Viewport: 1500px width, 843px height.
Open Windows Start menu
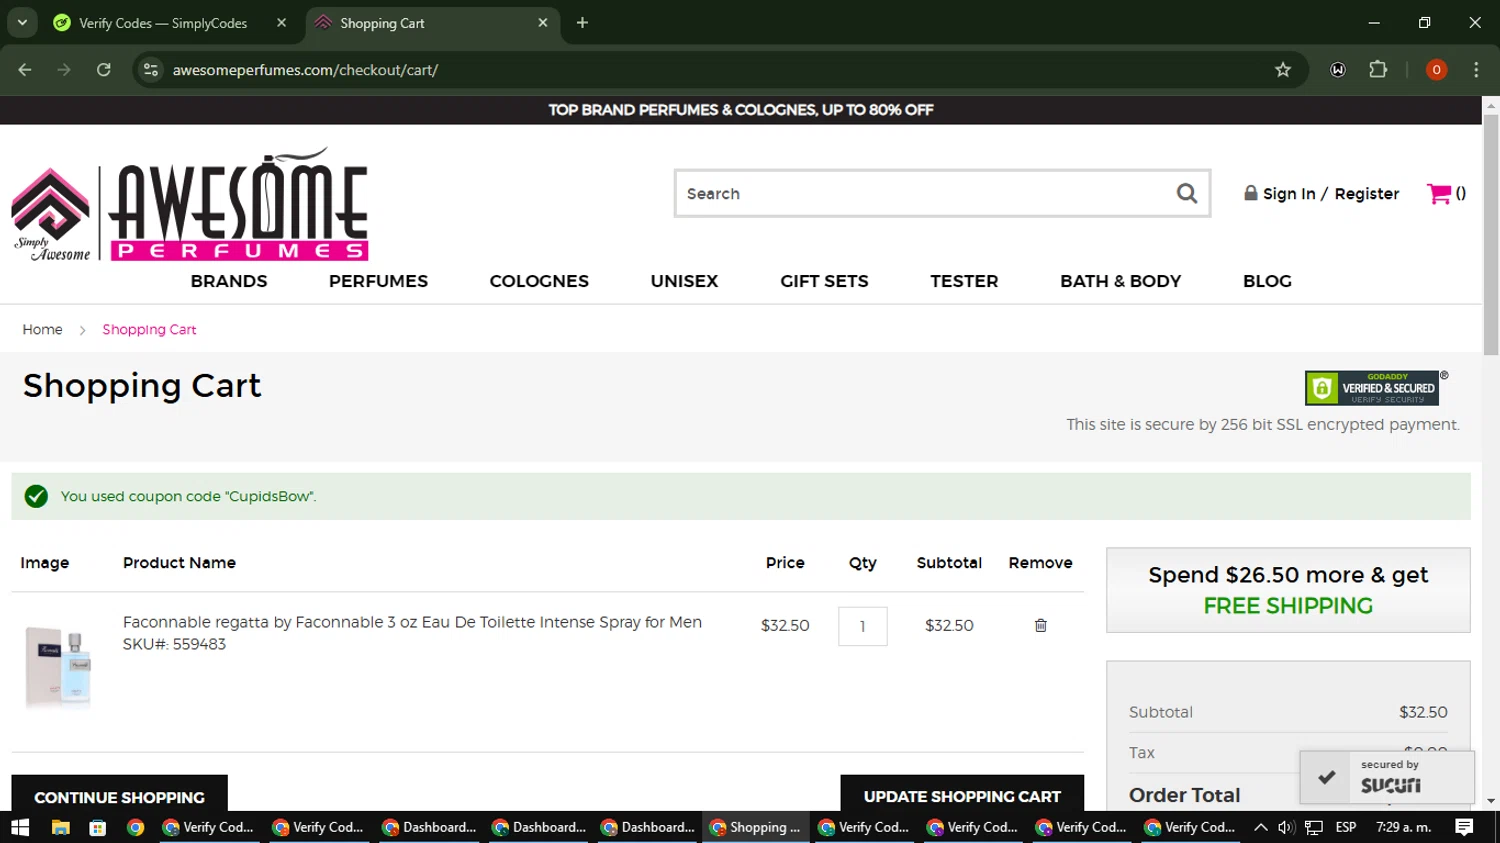(x=20, y=827)
